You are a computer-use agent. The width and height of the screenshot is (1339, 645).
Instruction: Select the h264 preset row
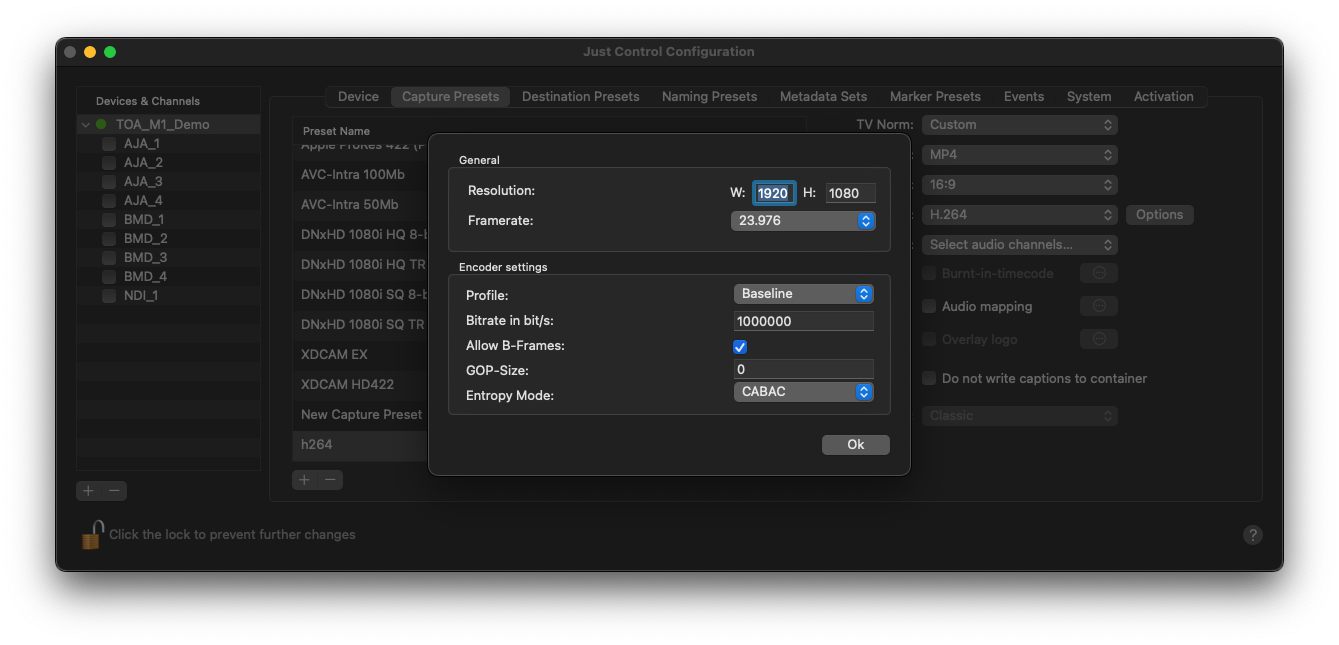361,444
